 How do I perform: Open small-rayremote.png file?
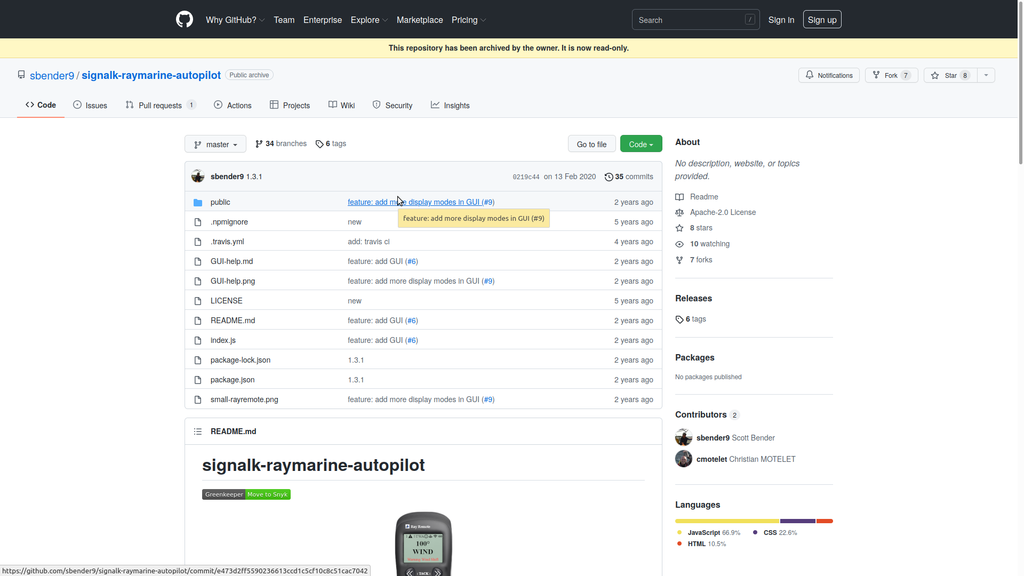pyautogui.click(x=244, y=400)
